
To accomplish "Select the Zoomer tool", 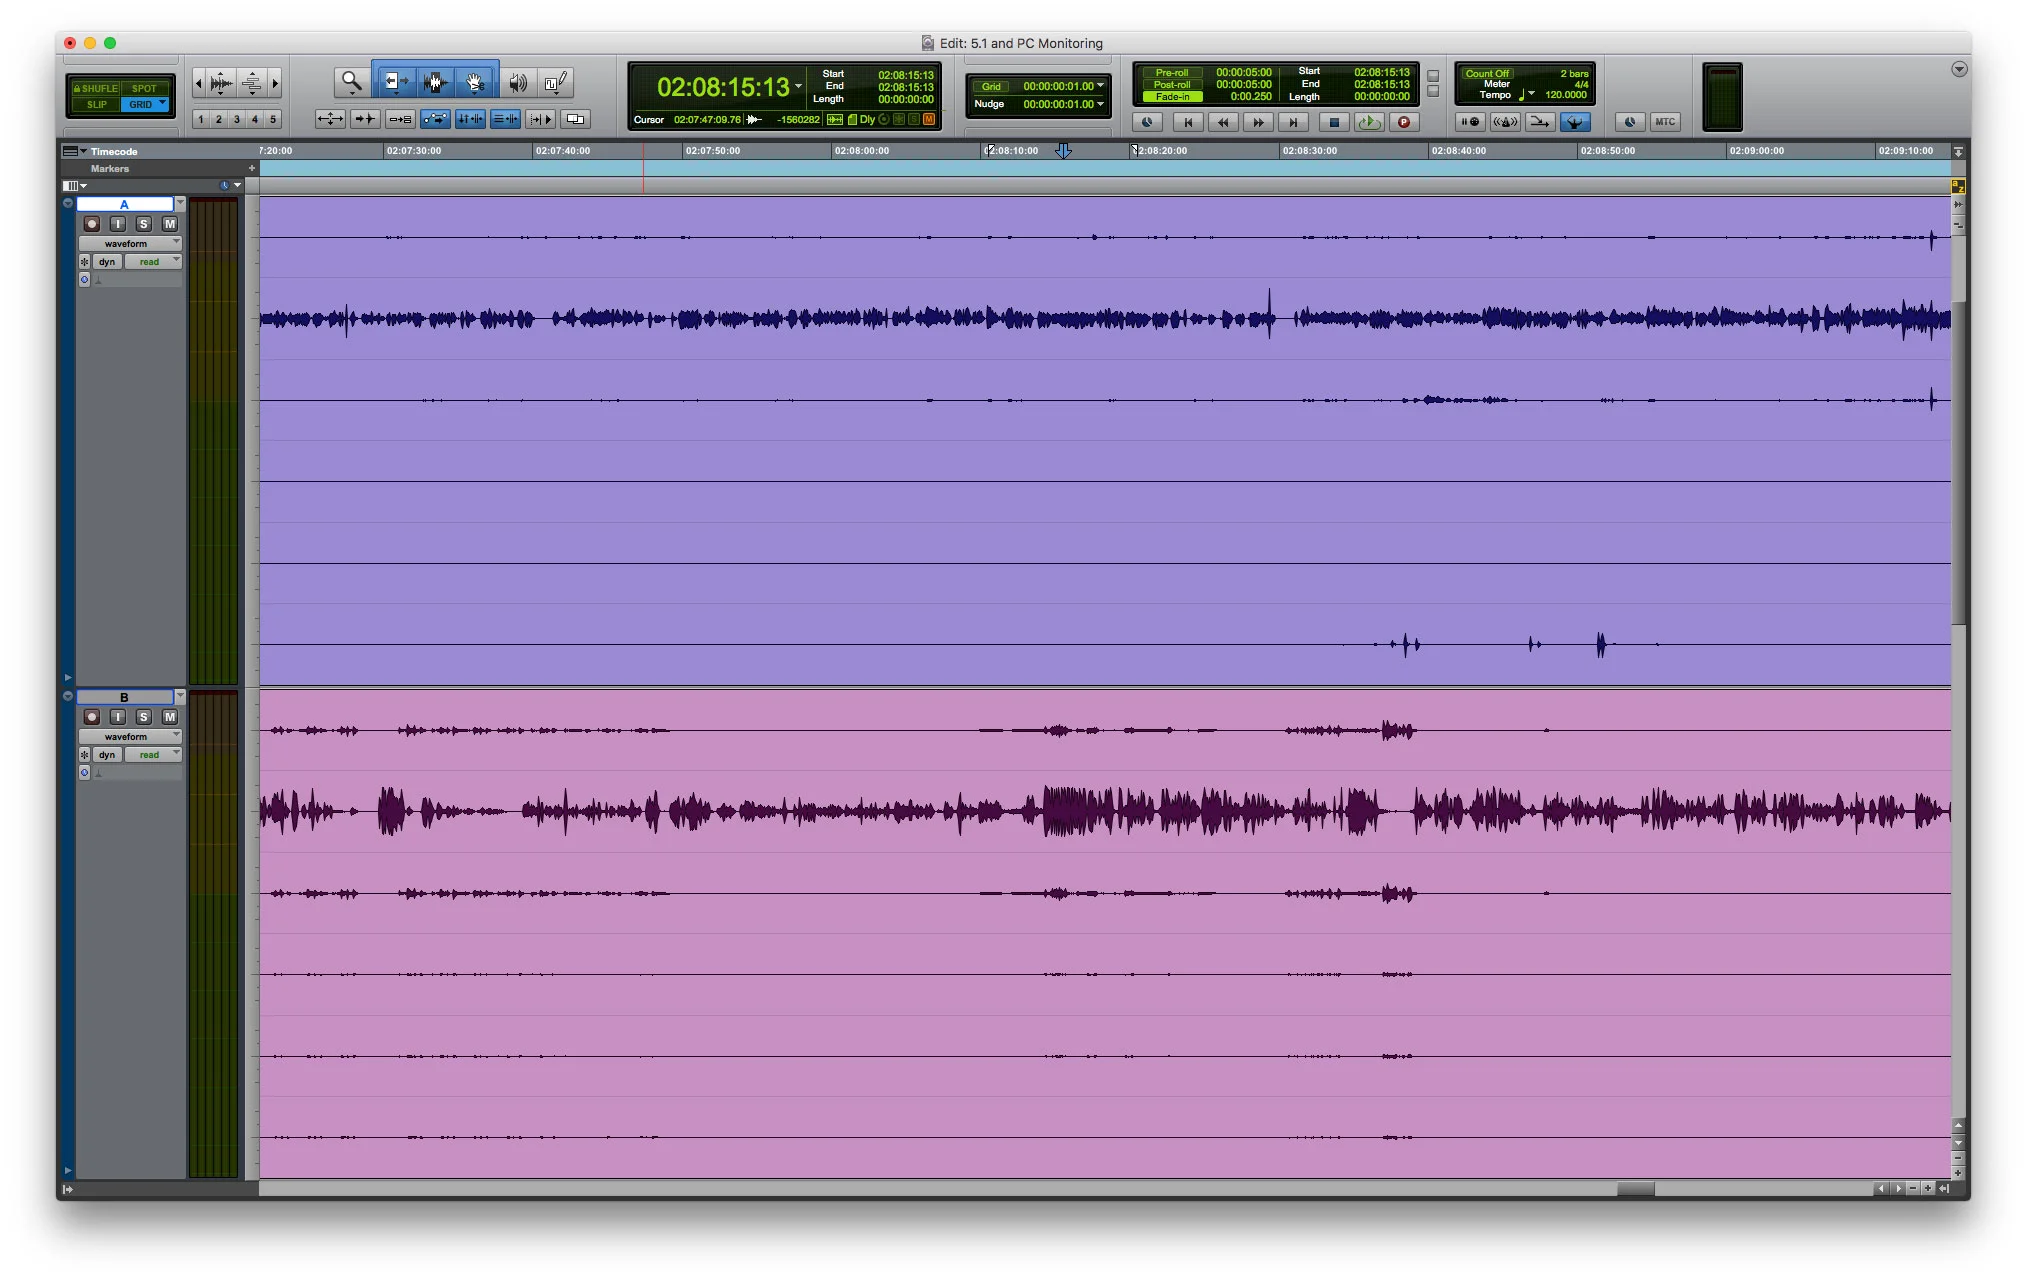I will 350,81.
